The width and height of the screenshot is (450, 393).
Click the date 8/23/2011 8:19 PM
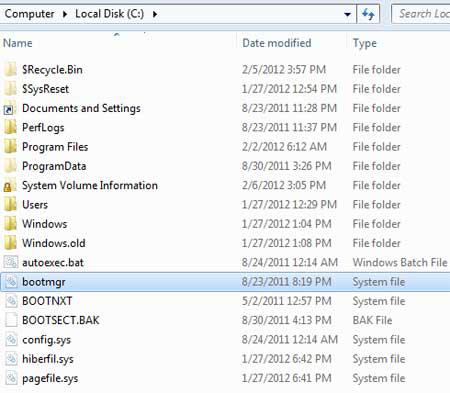click(x=287, y=282)
